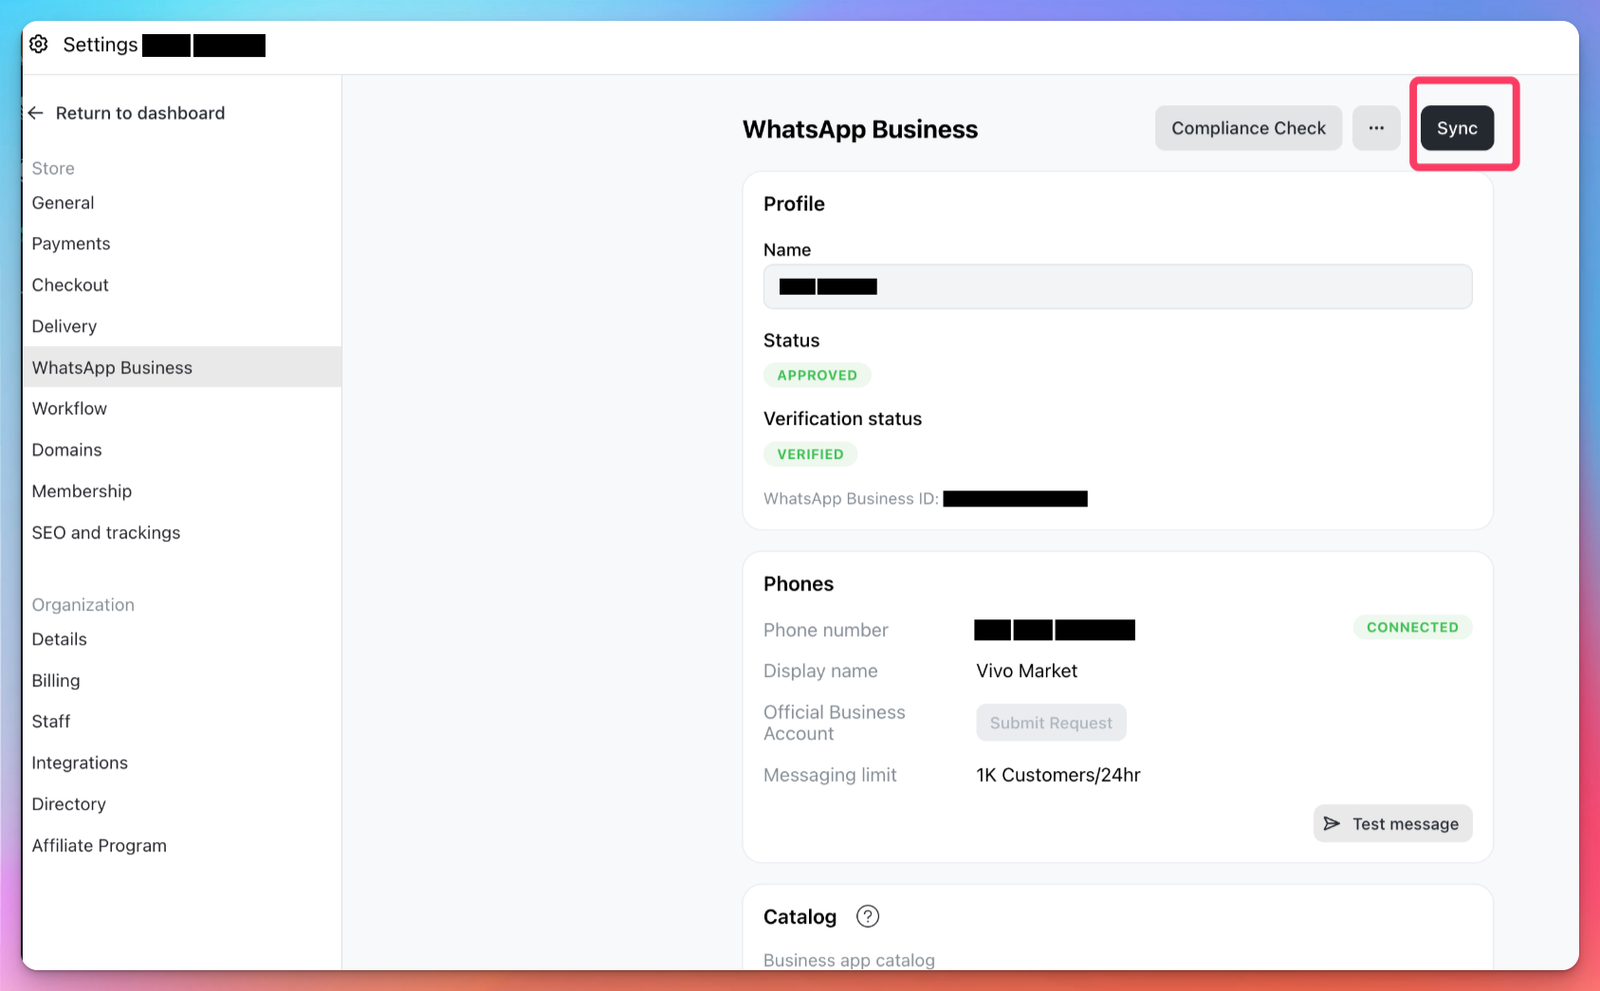Click the profile Name input field
The height and width of the screenshot is (991, 1600).
1117,286
